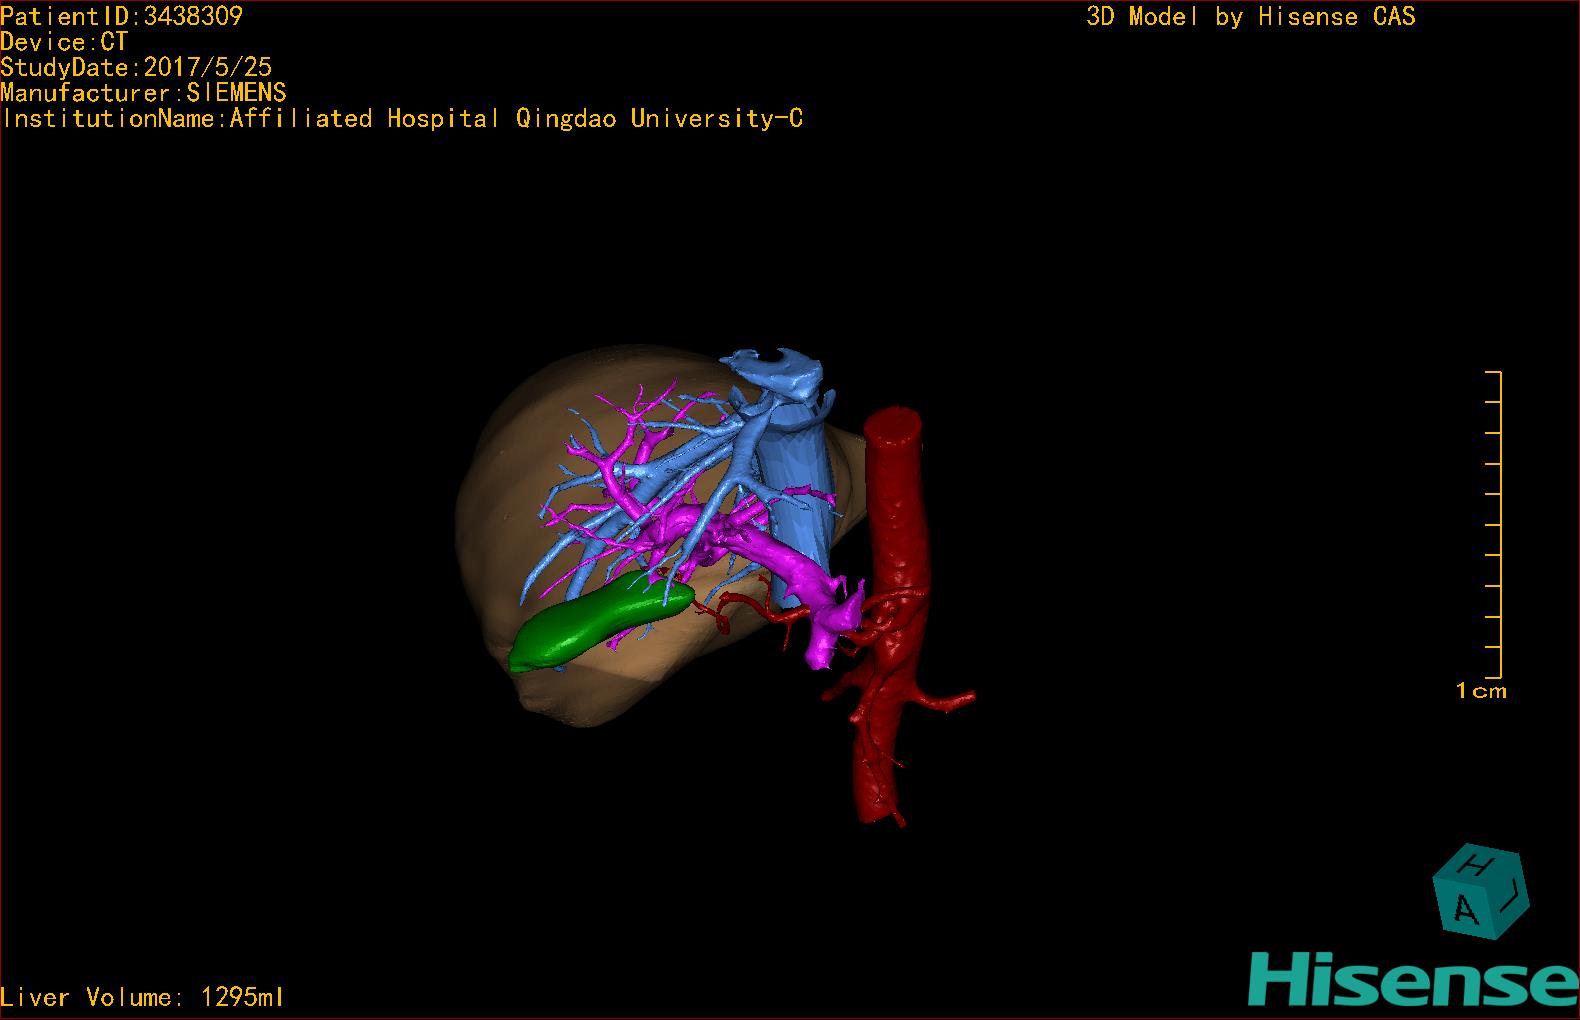
Task: Select the green gallbladder in the model
Action: coord(595,624)
